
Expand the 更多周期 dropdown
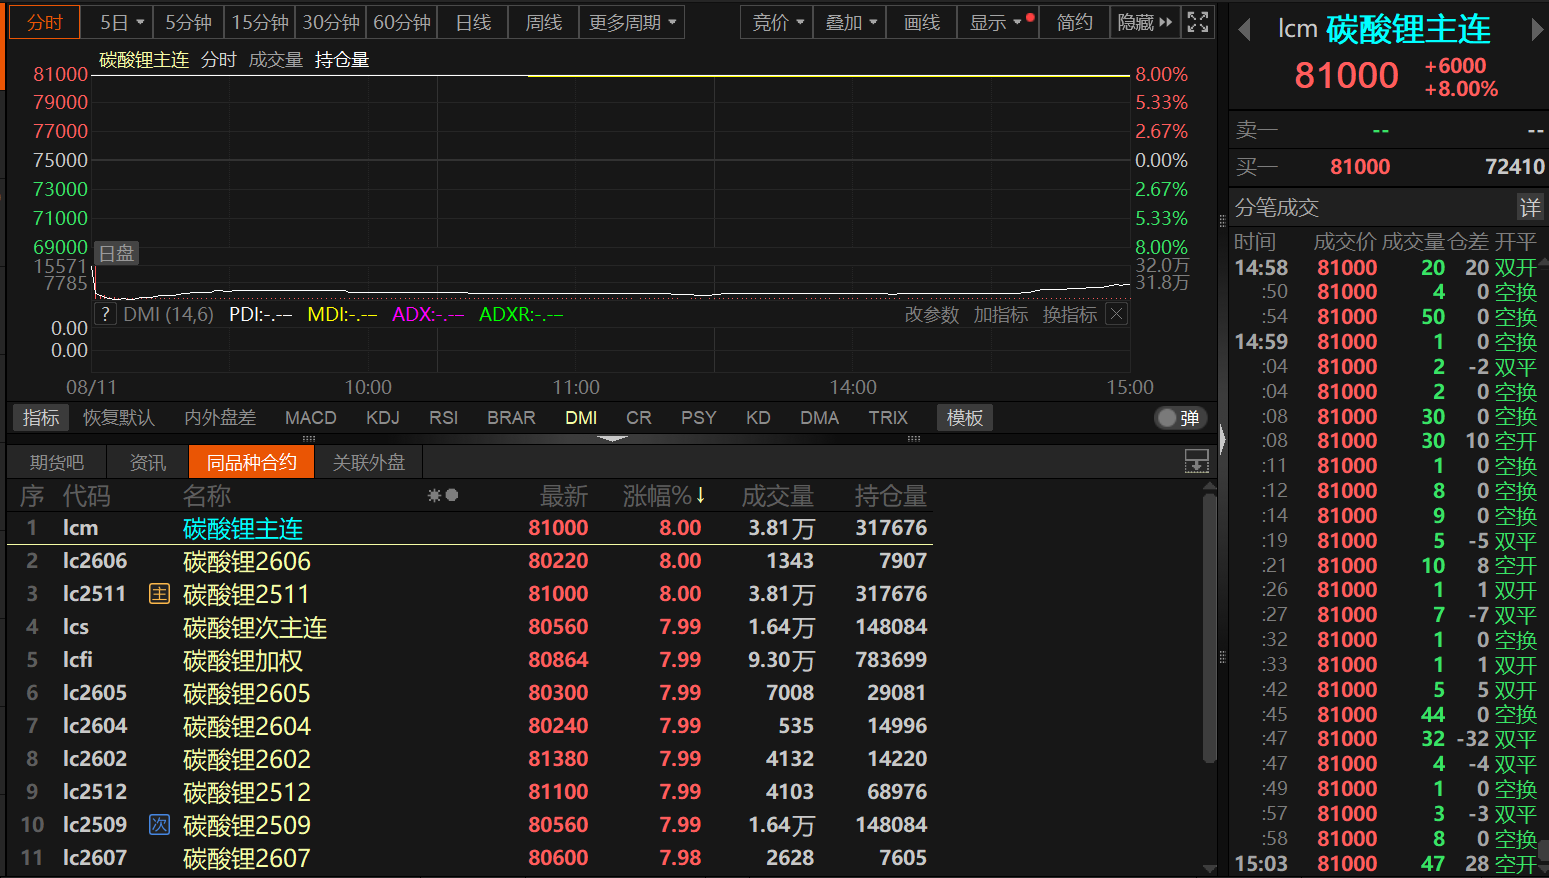(x=632, y=22)
